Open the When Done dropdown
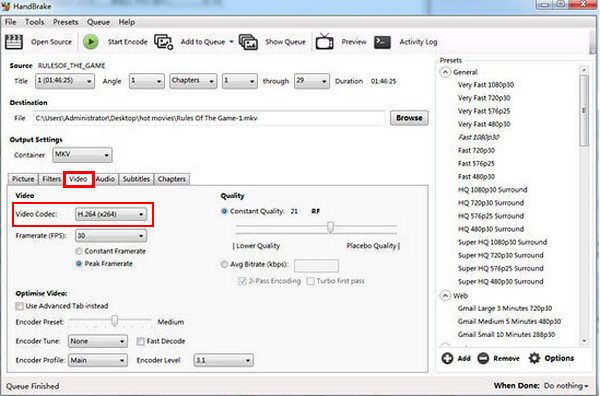 (x=566, y=386)
